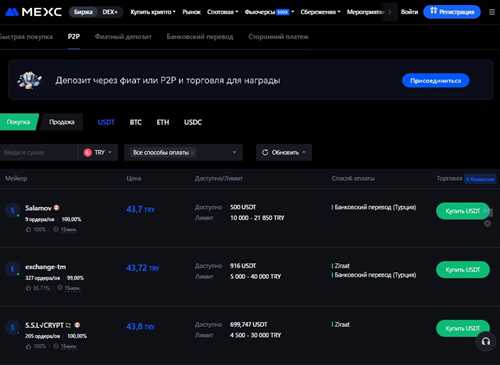Click S.S.L√CRYPT's maker avatar

coord(13,327)
